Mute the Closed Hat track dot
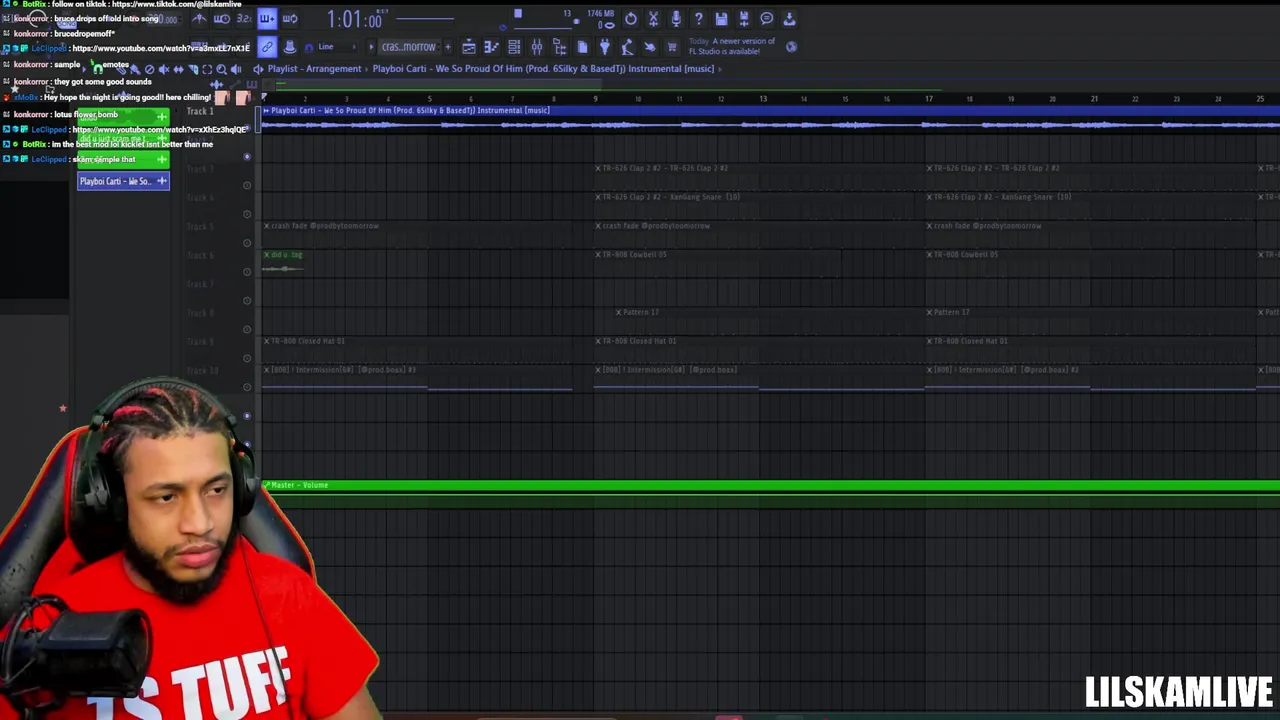Viewport: 1280px width, 720px height. coord(247,358)
